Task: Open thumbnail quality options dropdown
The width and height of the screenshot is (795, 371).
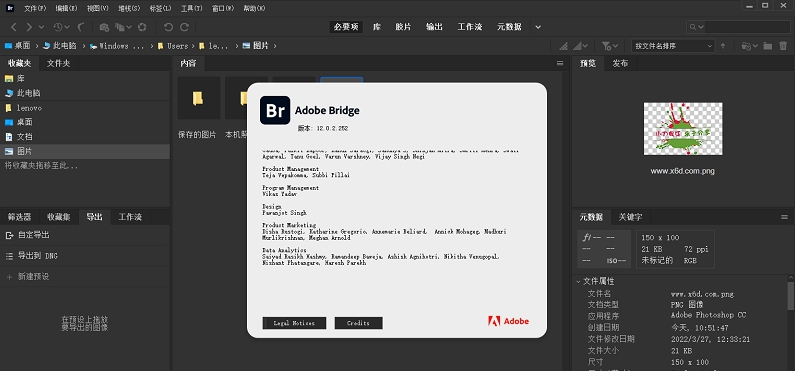Action: (581, 46)
